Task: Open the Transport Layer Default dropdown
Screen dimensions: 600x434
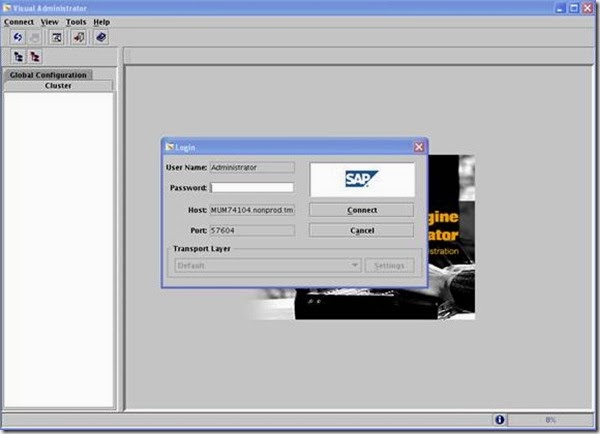Action: pos(268,266)
